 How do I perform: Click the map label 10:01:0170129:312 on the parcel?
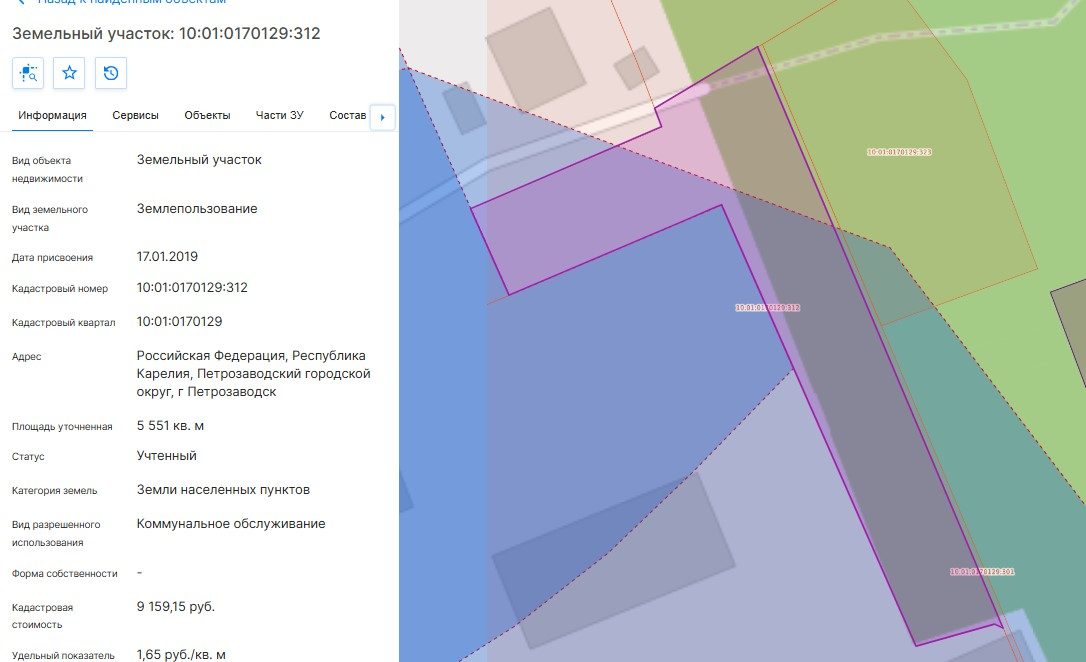(x=767, y=307)
